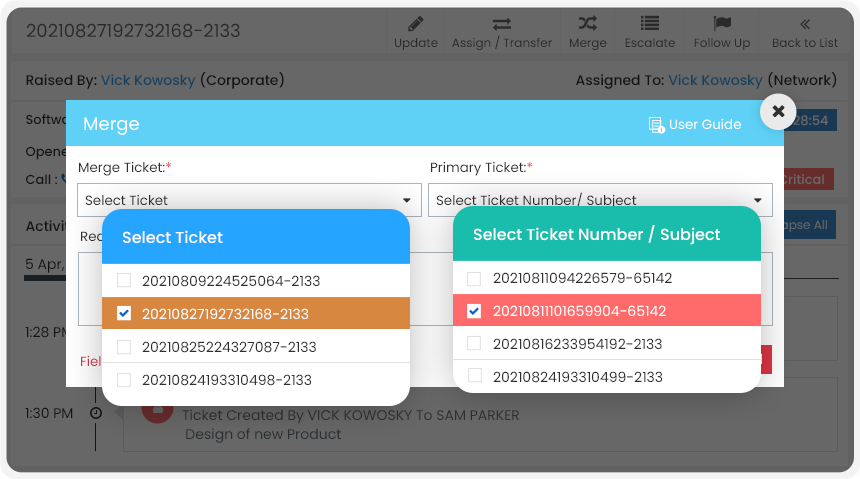Click the clock icon beside 1:30 PM
Viewport: 860px width, 479px height.
pyautogui.click(x=96, y=413)
